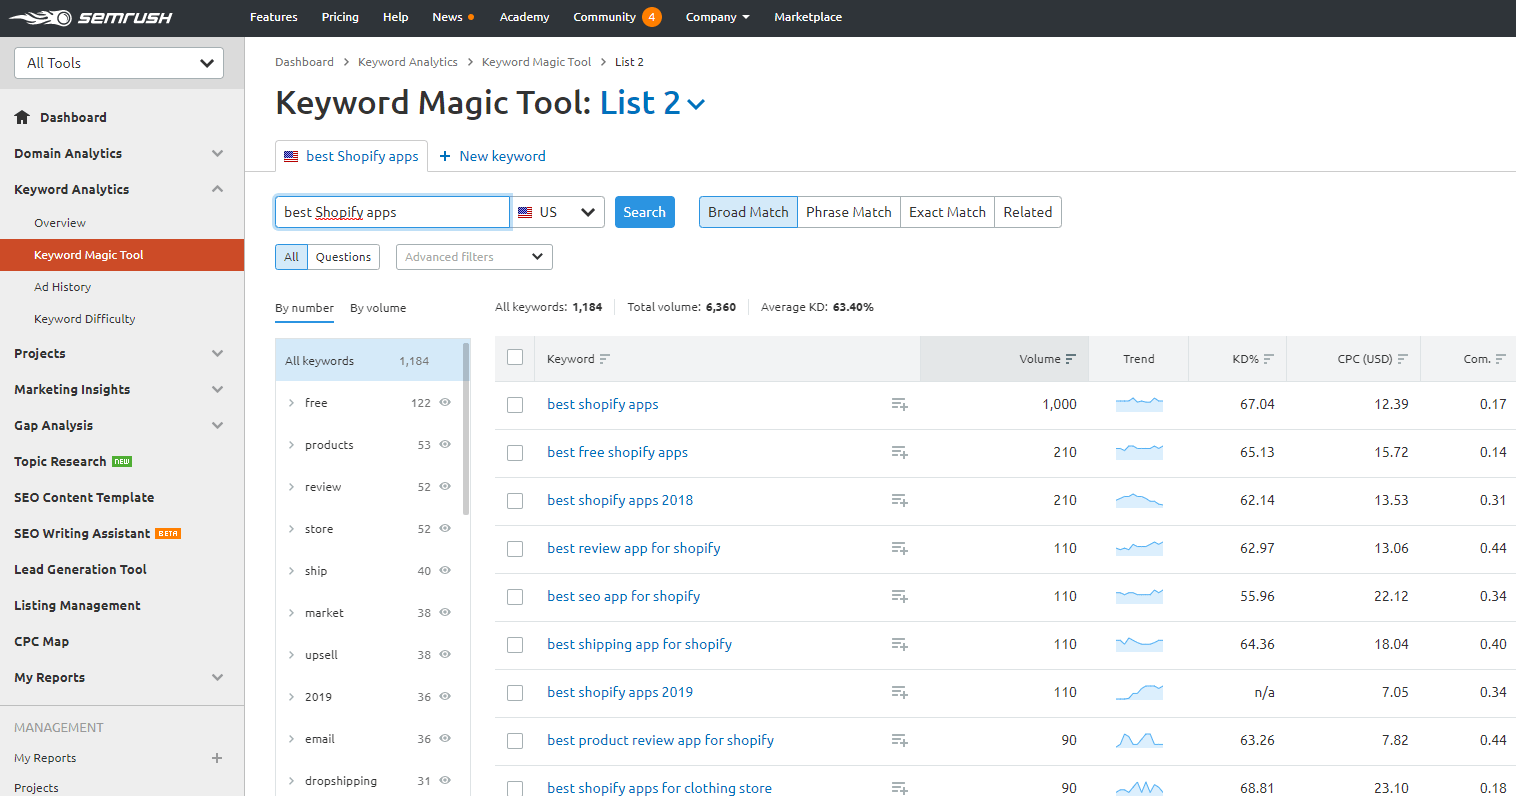
Task: Click the Search button
Action: 645,212
